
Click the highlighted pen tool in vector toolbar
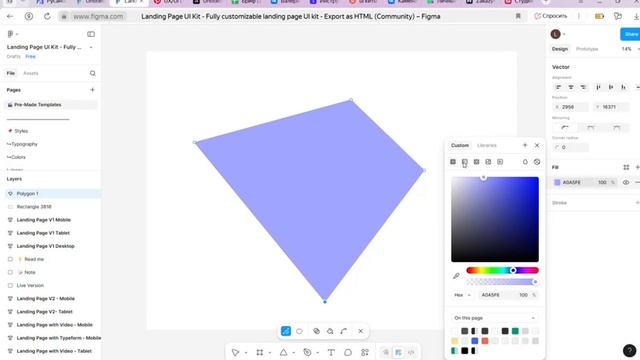point(286,331)
